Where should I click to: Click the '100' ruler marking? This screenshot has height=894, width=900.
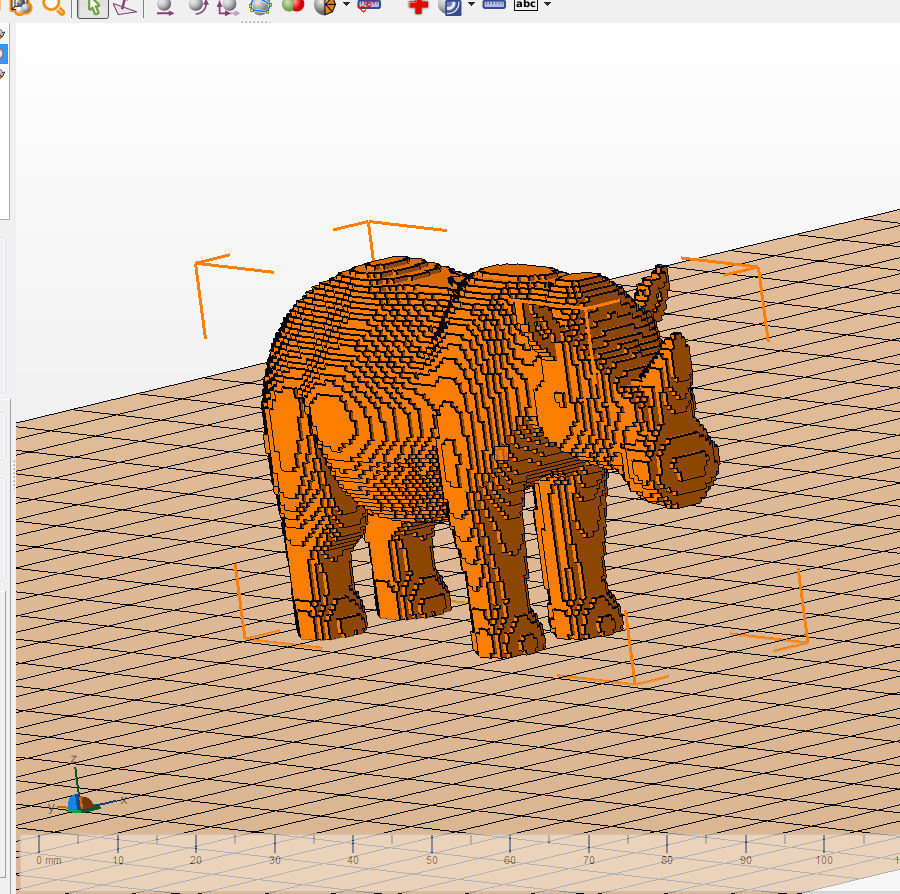coord(824,860)
